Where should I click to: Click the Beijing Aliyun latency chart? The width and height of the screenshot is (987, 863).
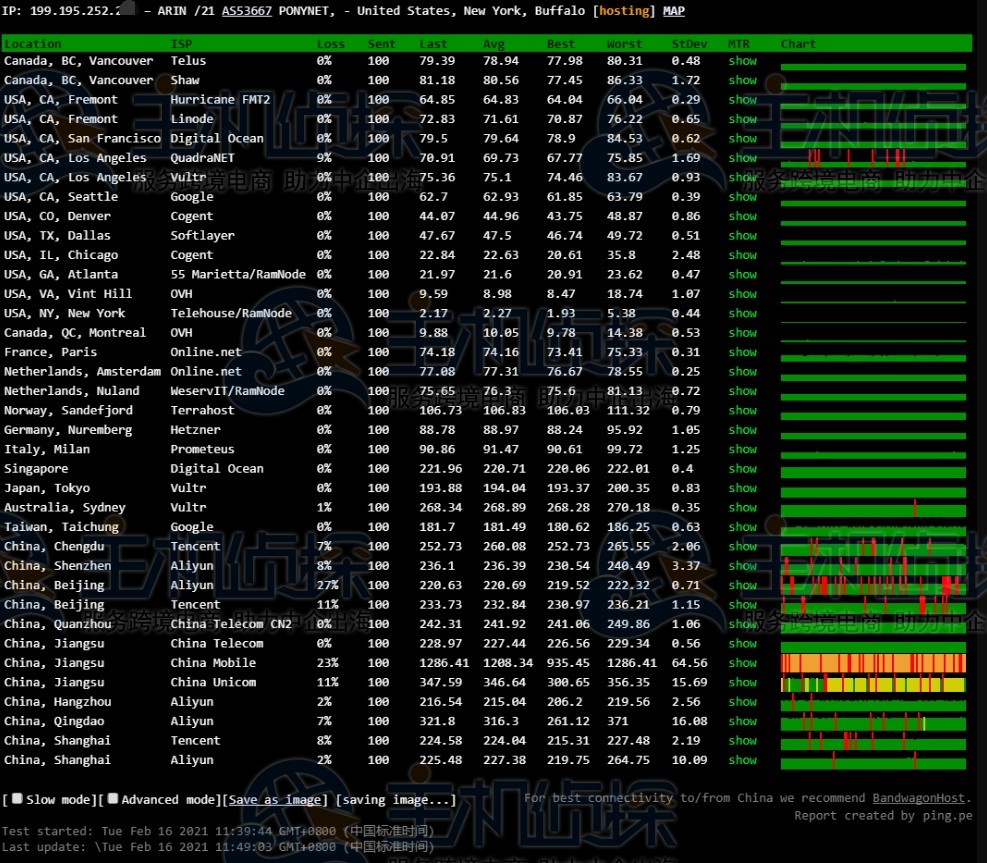coord(873,585)
